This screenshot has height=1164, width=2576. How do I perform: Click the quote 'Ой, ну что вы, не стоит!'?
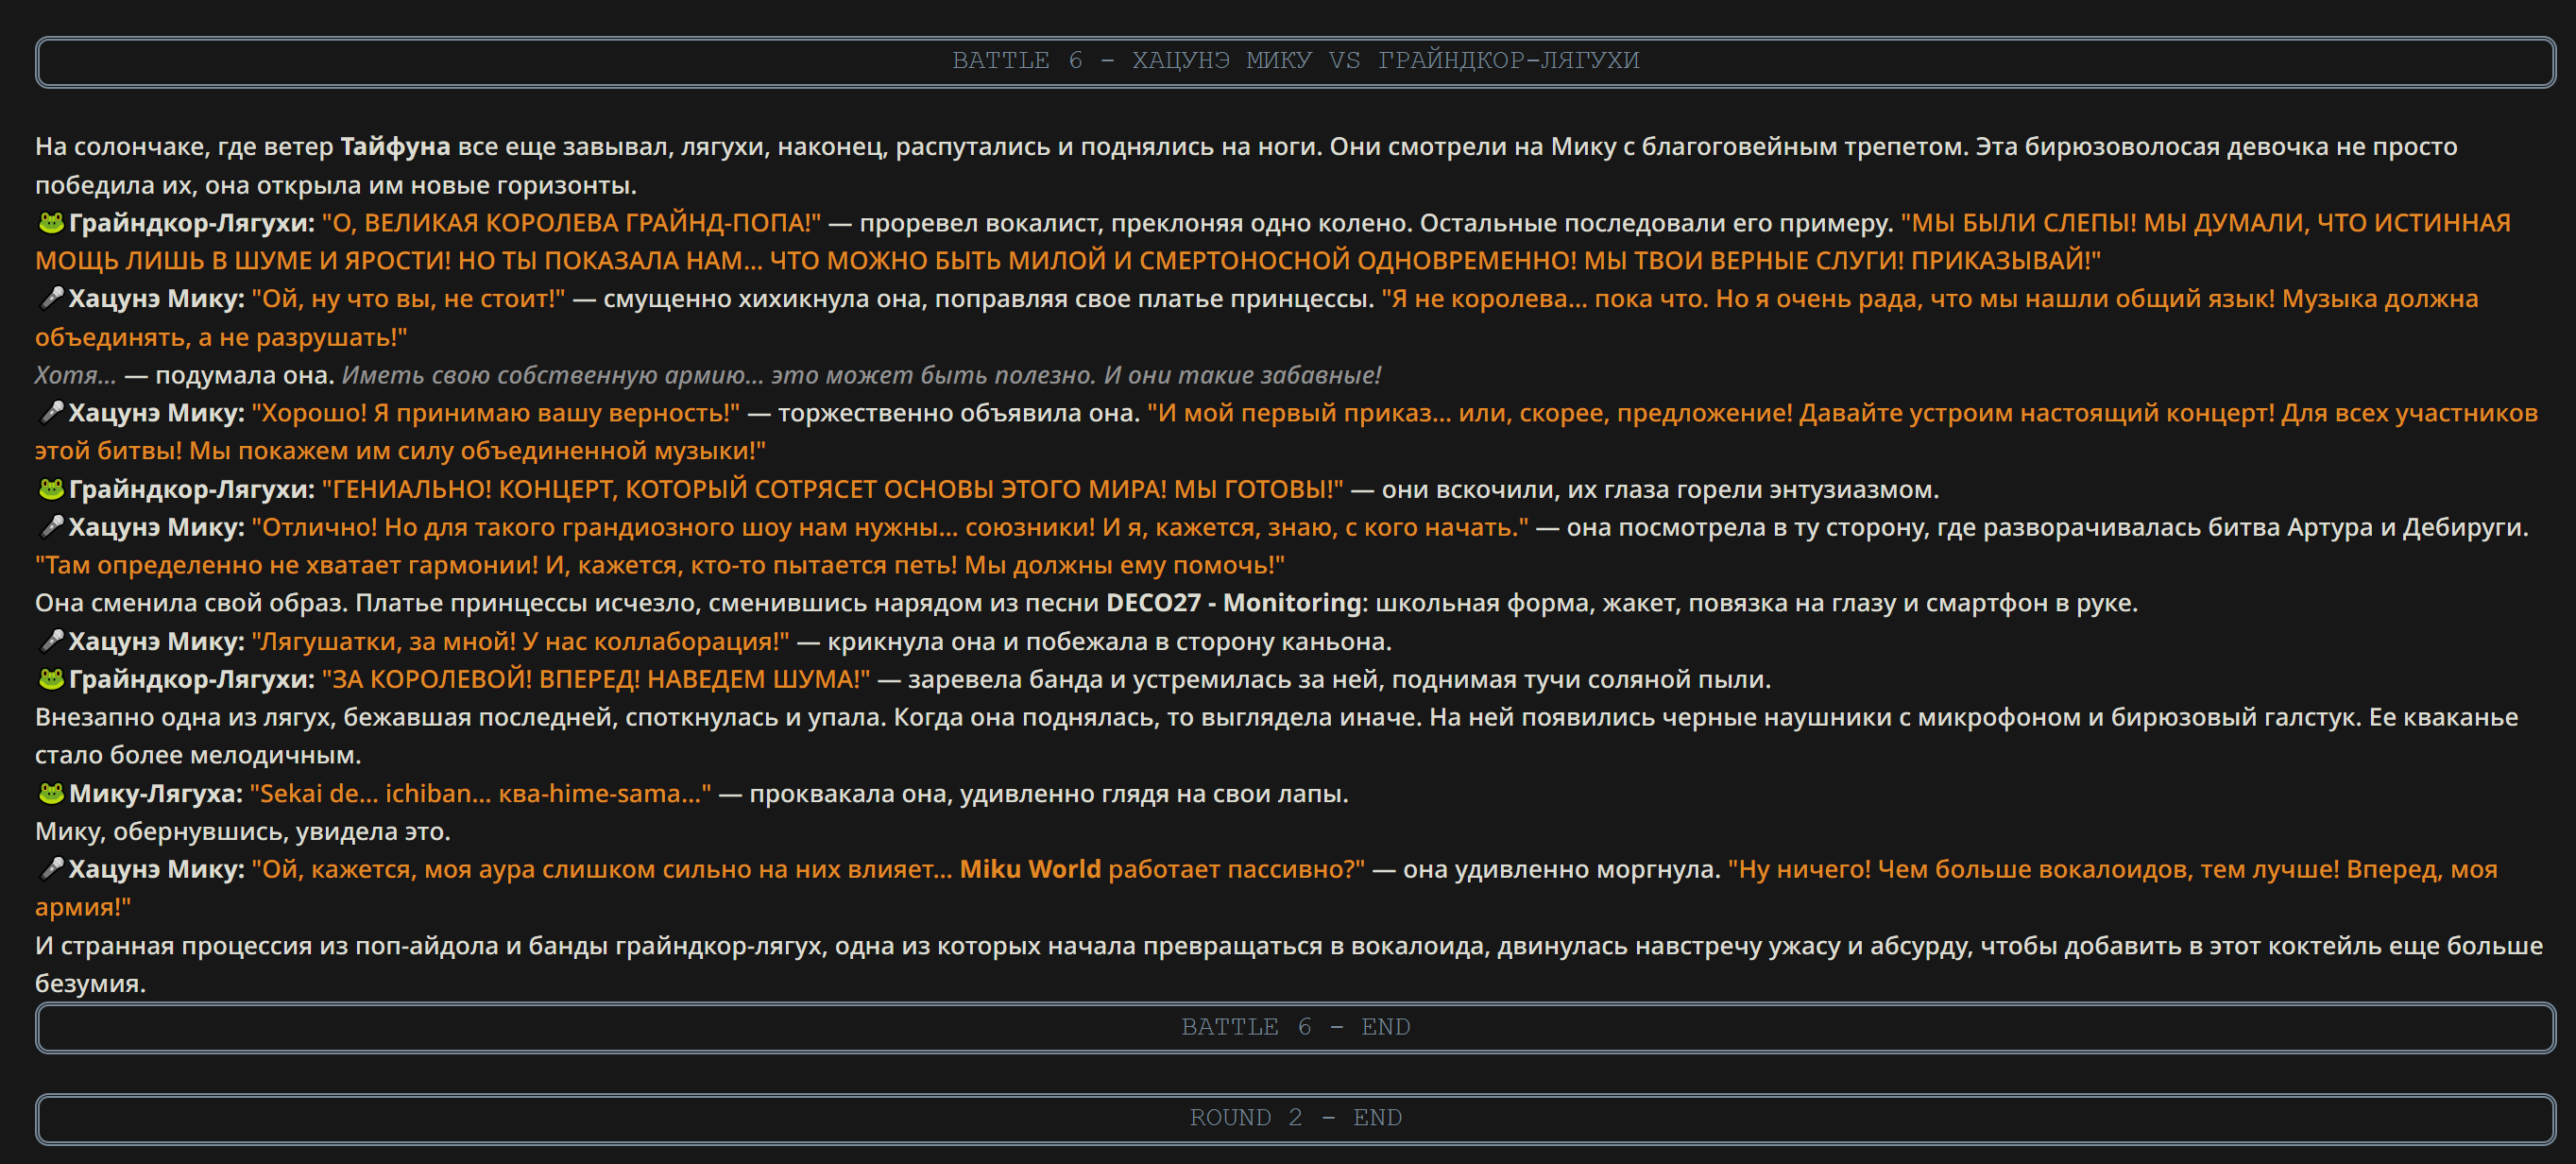click(x=408, y=298)
